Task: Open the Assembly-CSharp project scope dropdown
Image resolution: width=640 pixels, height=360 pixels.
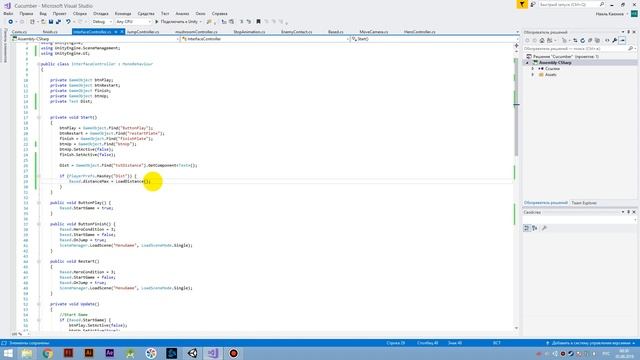Action: [96, 39]
